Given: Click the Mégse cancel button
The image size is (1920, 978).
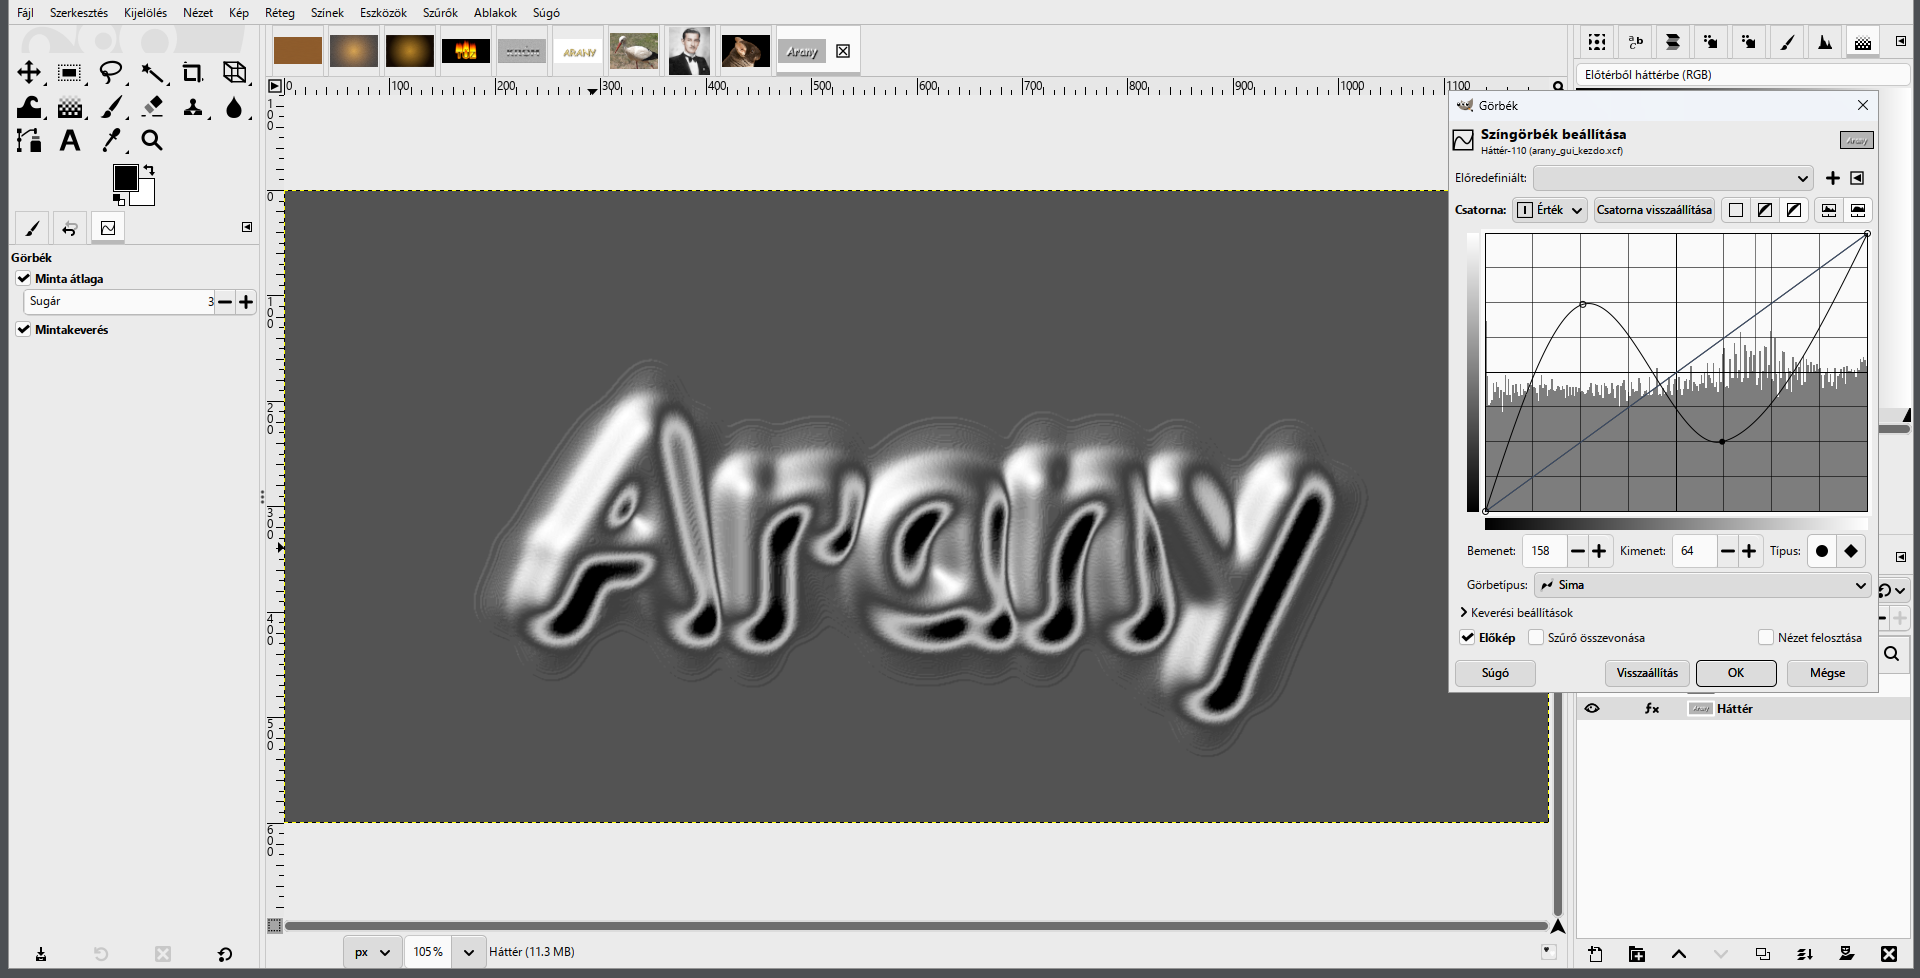Looking at the screenshot, I should coord(1827,673).
